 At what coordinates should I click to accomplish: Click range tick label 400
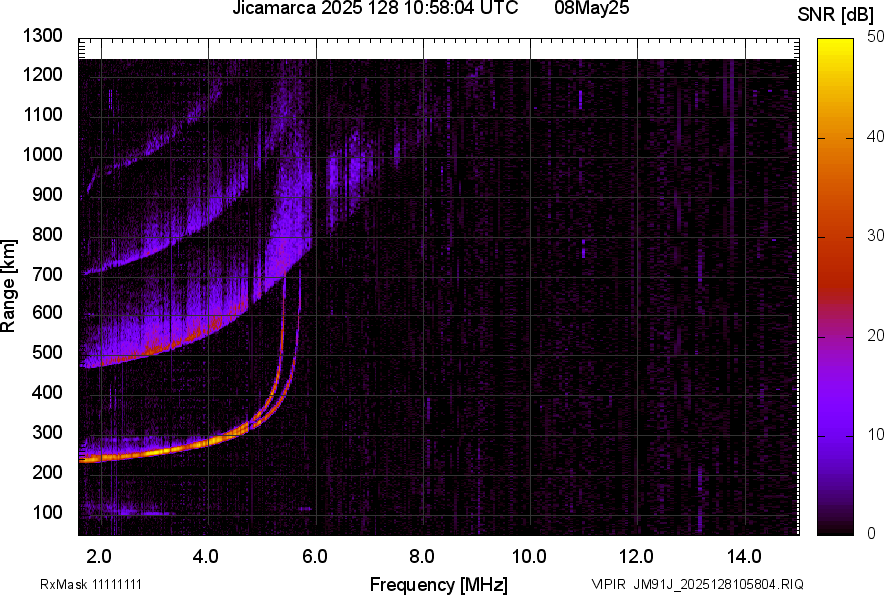[x=47, y=392]
